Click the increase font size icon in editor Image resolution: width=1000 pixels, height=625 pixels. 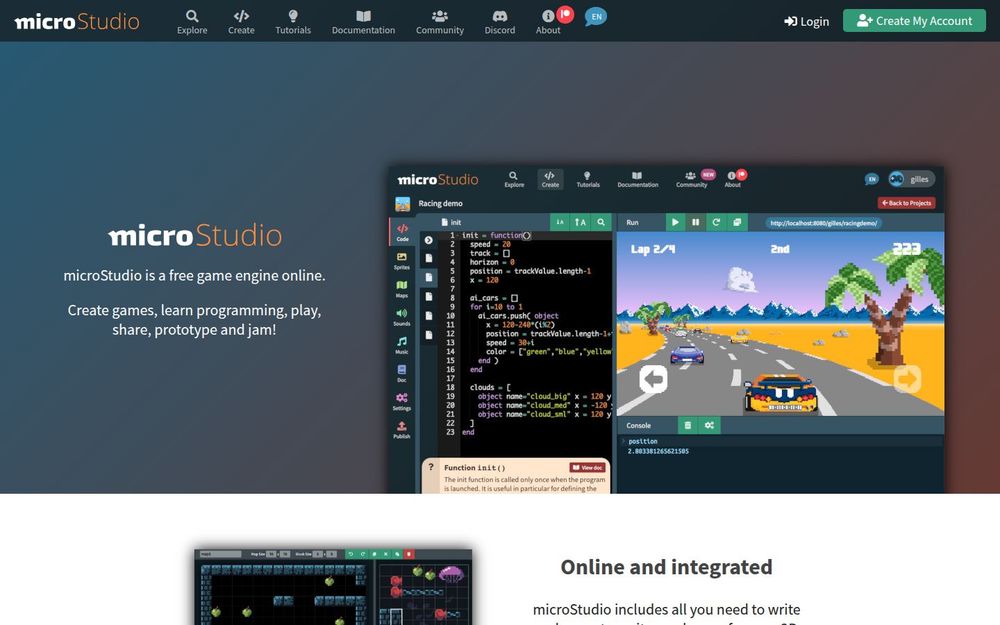pos(580,222)
